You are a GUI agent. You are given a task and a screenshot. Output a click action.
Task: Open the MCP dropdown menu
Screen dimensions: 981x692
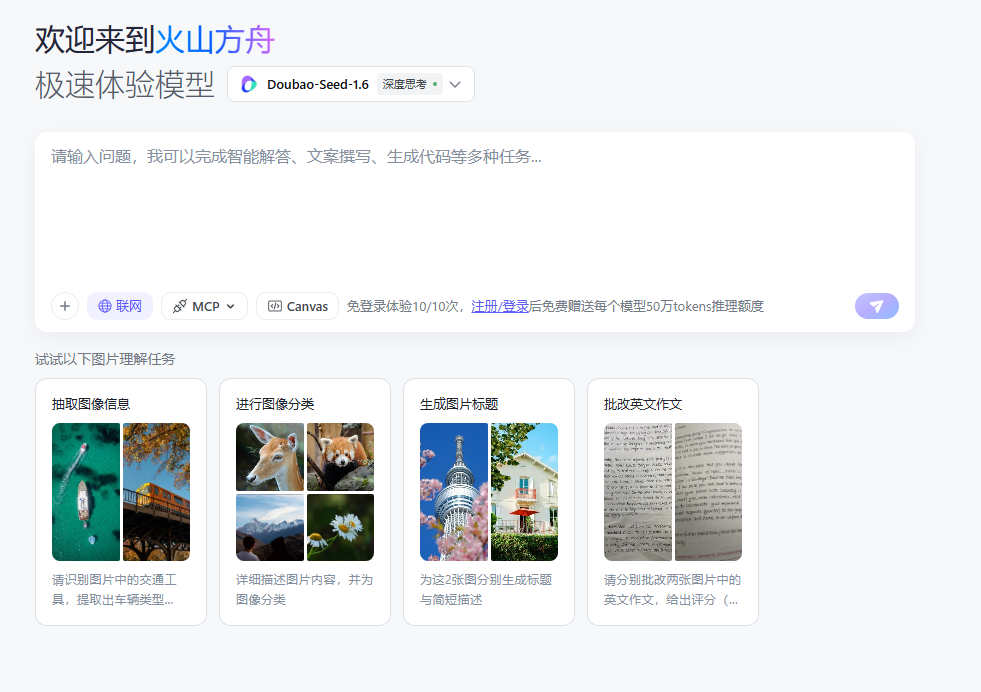(x=204, y=306)
